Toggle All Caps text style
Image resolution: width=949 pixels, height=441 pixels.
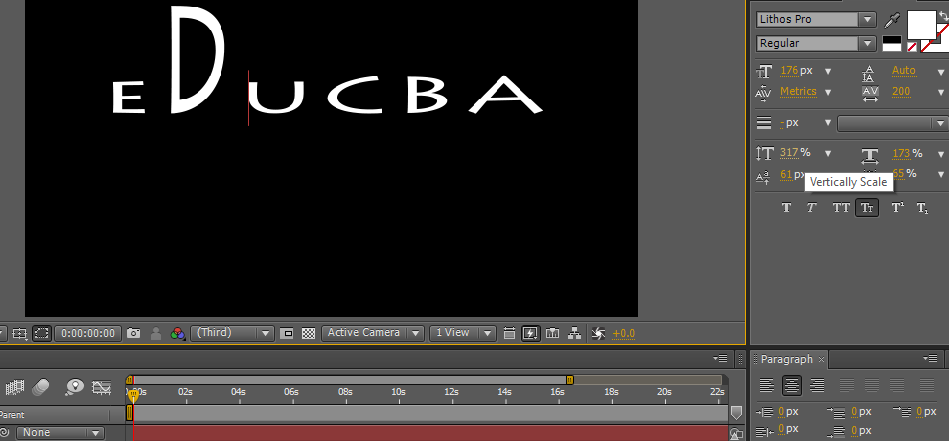841,208
